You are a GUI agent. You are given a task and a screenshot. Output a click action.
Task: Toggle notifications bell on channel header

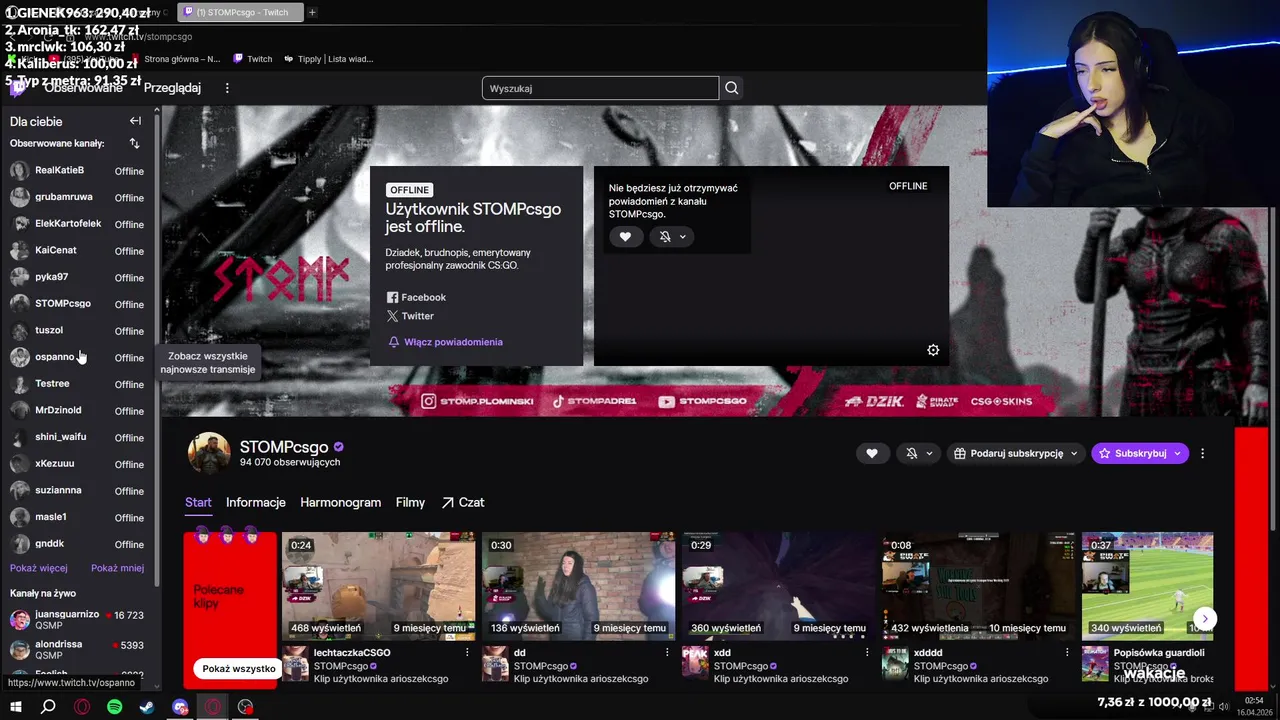point(911,453)
